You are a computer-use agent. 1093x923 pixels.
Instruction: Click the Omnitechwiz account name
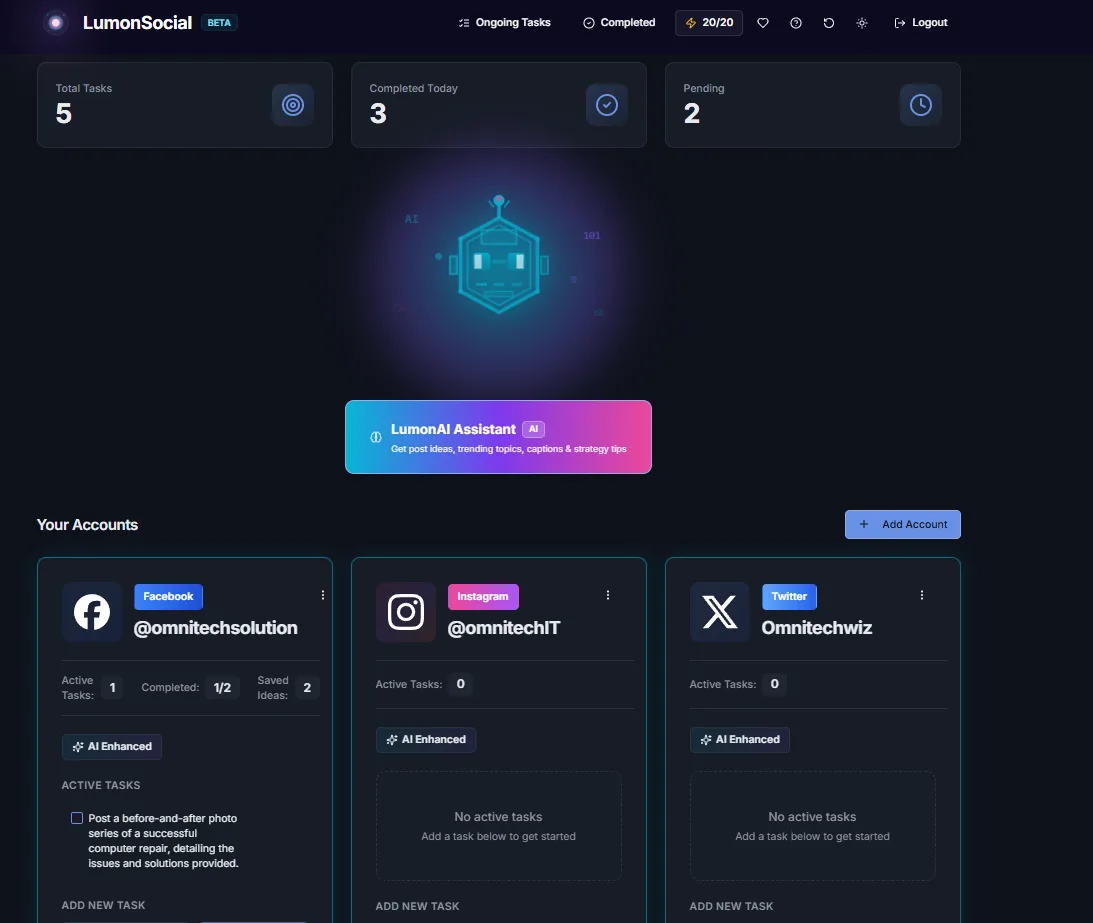pos(816,628)
